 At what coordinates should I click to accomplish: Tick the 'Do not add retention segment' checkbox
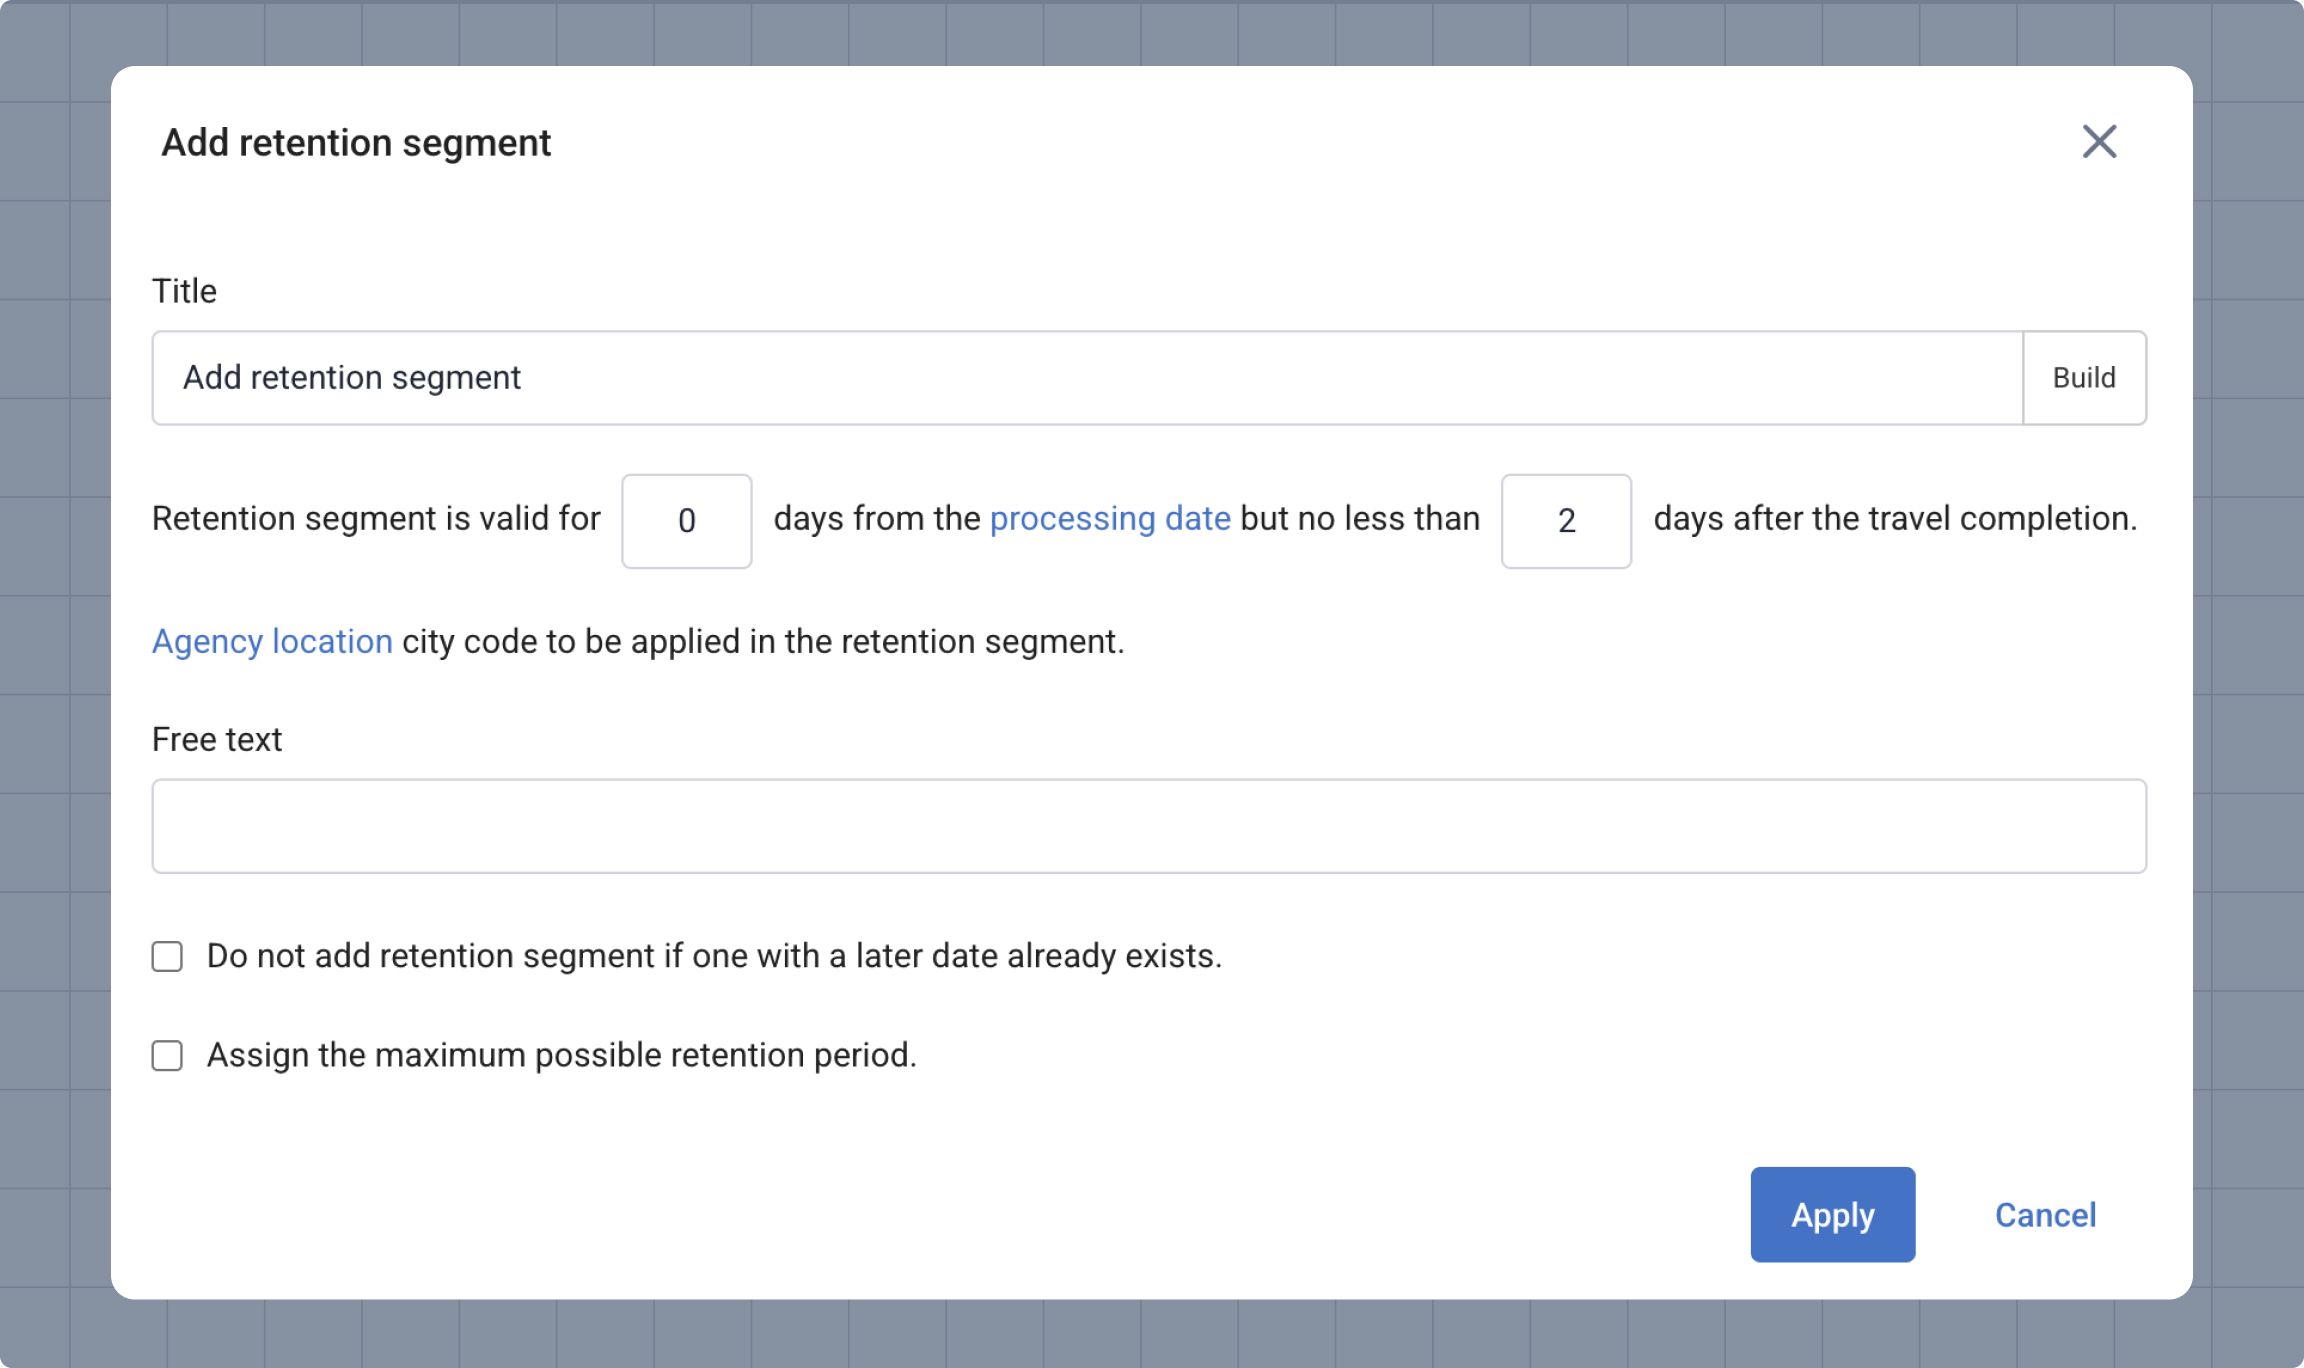tap(167, 956)
